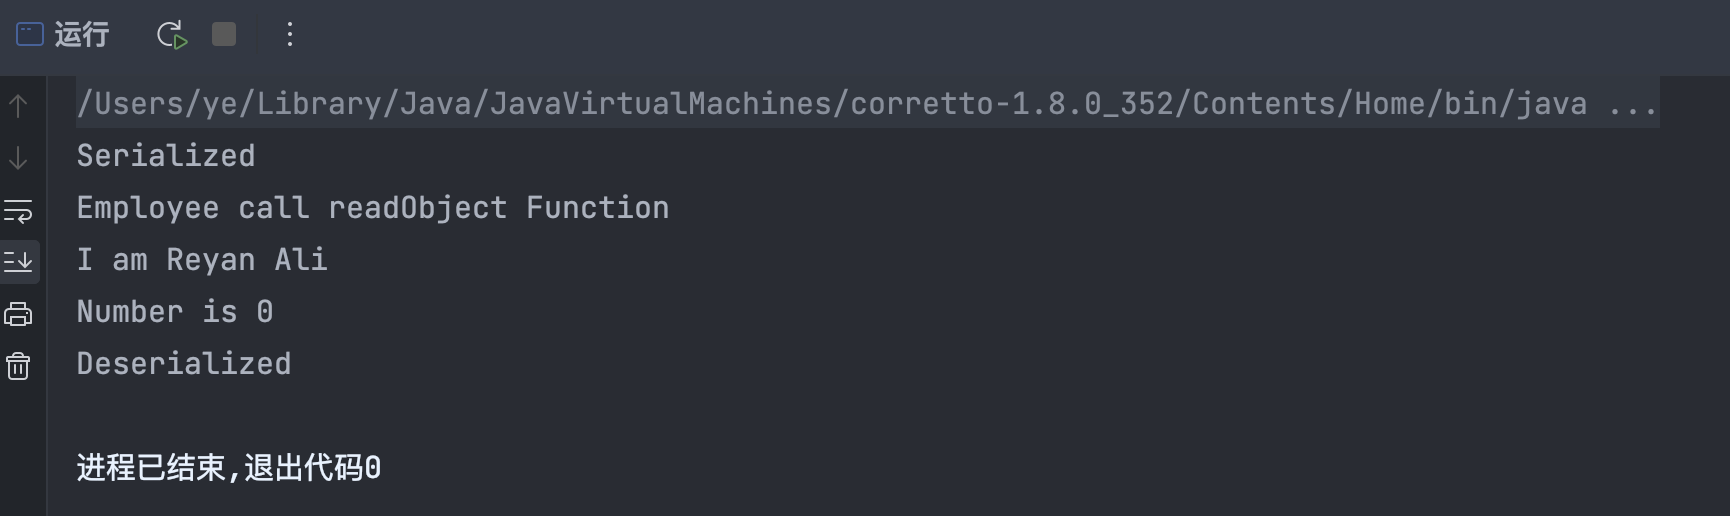1730x516 pixels.
Task: Click the 进程已结束,退出代码0 exit message
Action: [228, 468]
